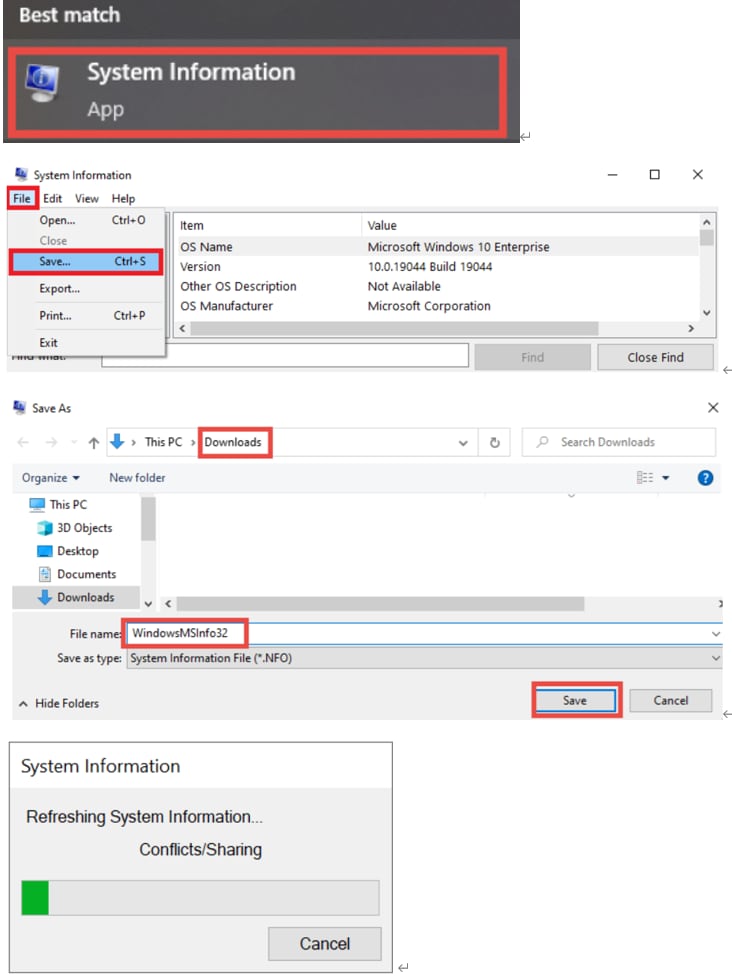Viewport: 732px width, 976px height.
Task: Open the Help menu
Action: pyautogui.click(x=123, y=199)
